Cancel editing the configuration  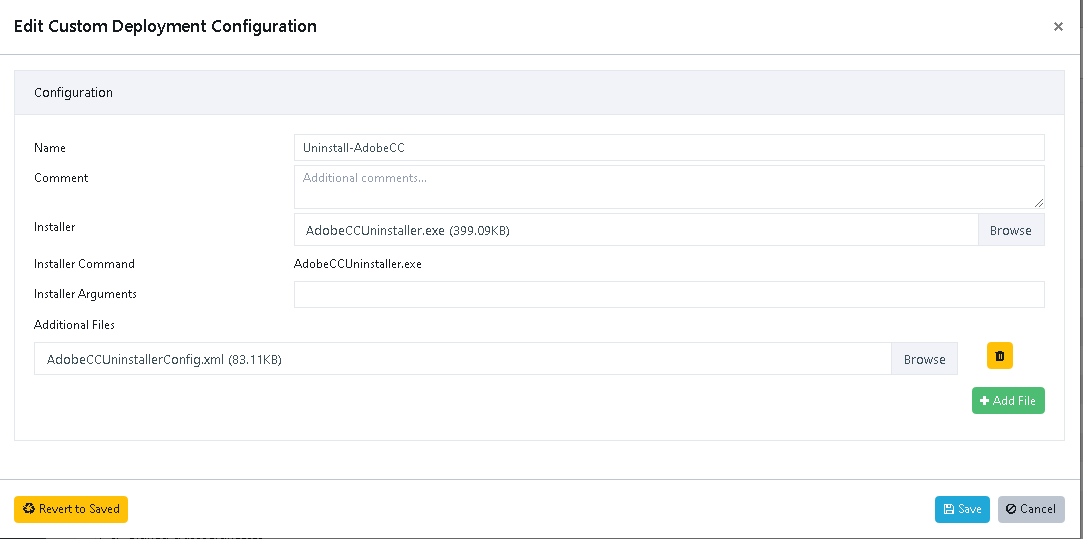click(1031, 509)
